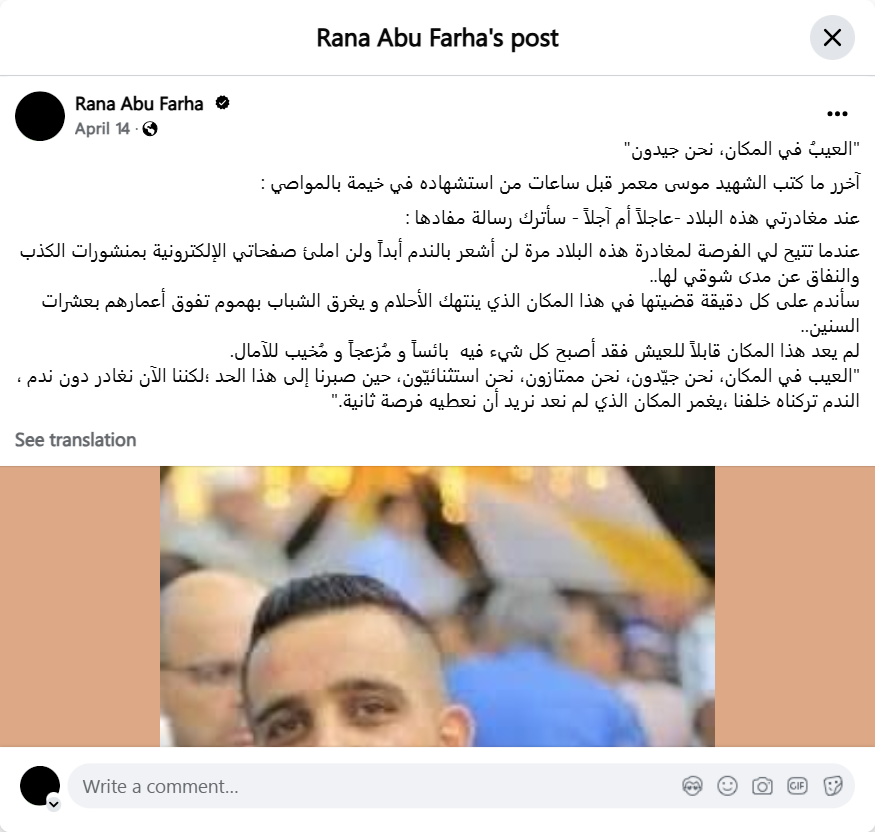This screenshot has height=832, width=875.
Task: Open the attached post photo
Action: coord(437,607)
